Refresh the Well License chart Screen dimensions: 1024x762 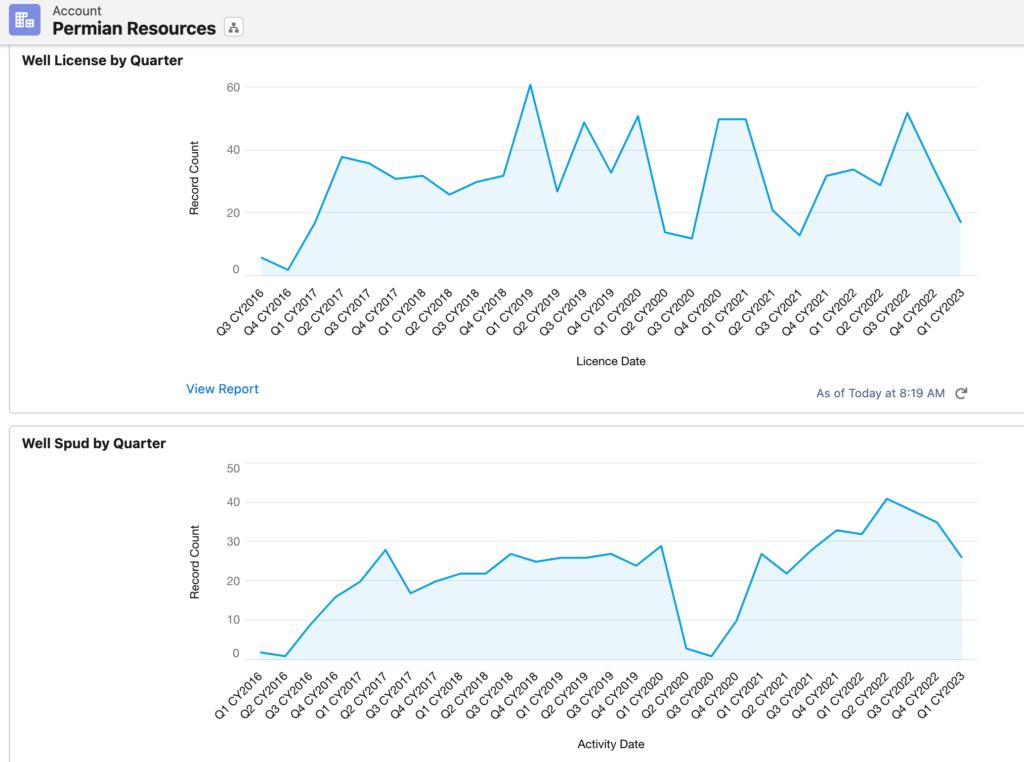(x=961, y=393)
